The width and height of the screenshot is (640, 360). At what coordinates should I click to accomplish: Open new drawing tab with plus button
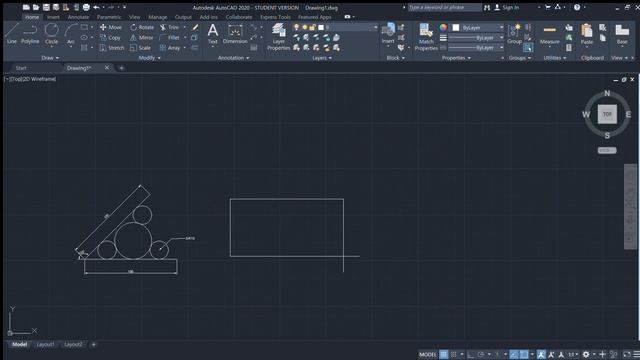tap(121, 68)
